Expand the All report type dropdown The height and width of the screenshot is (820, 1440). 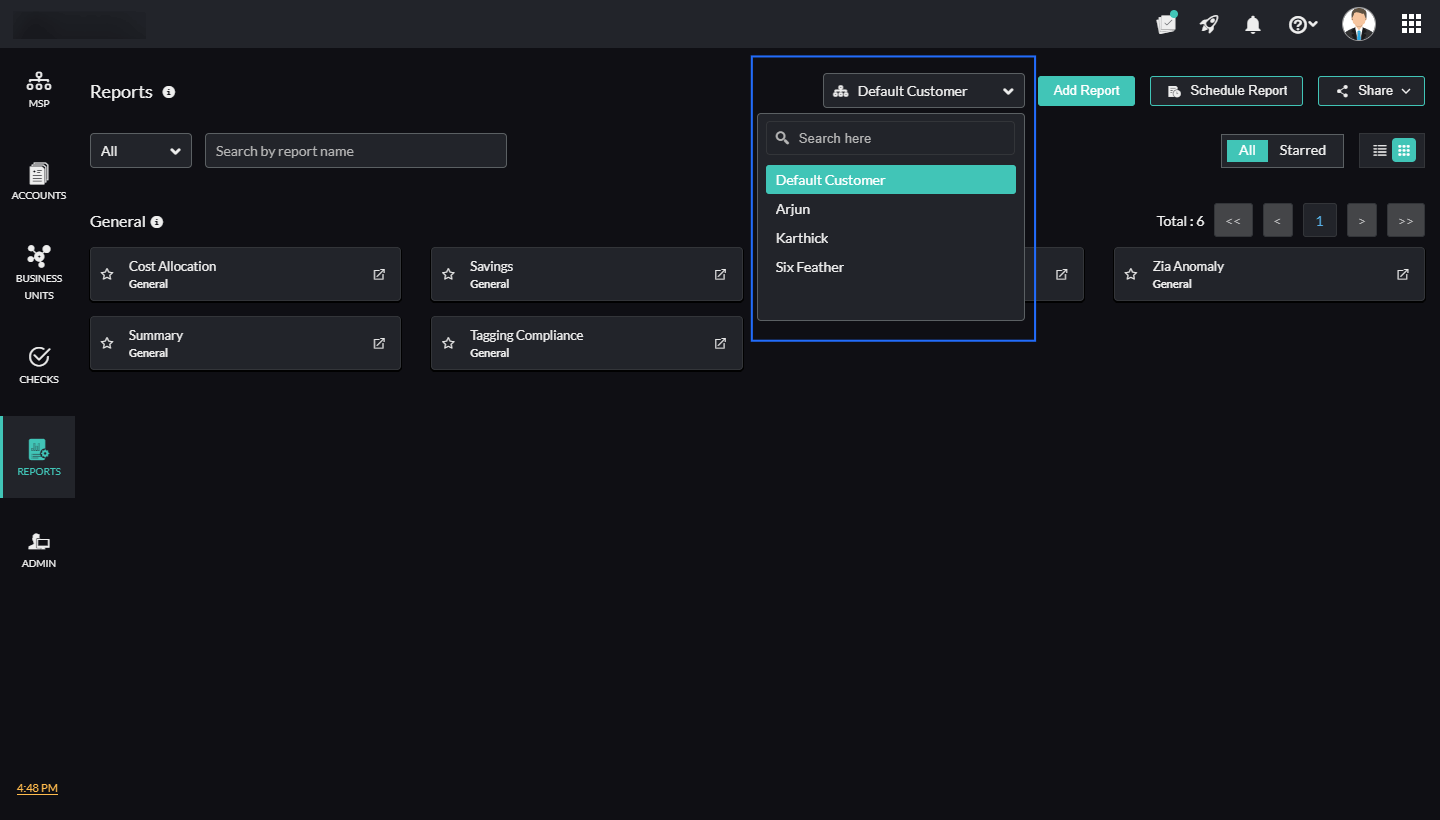[x=141, y=151]
